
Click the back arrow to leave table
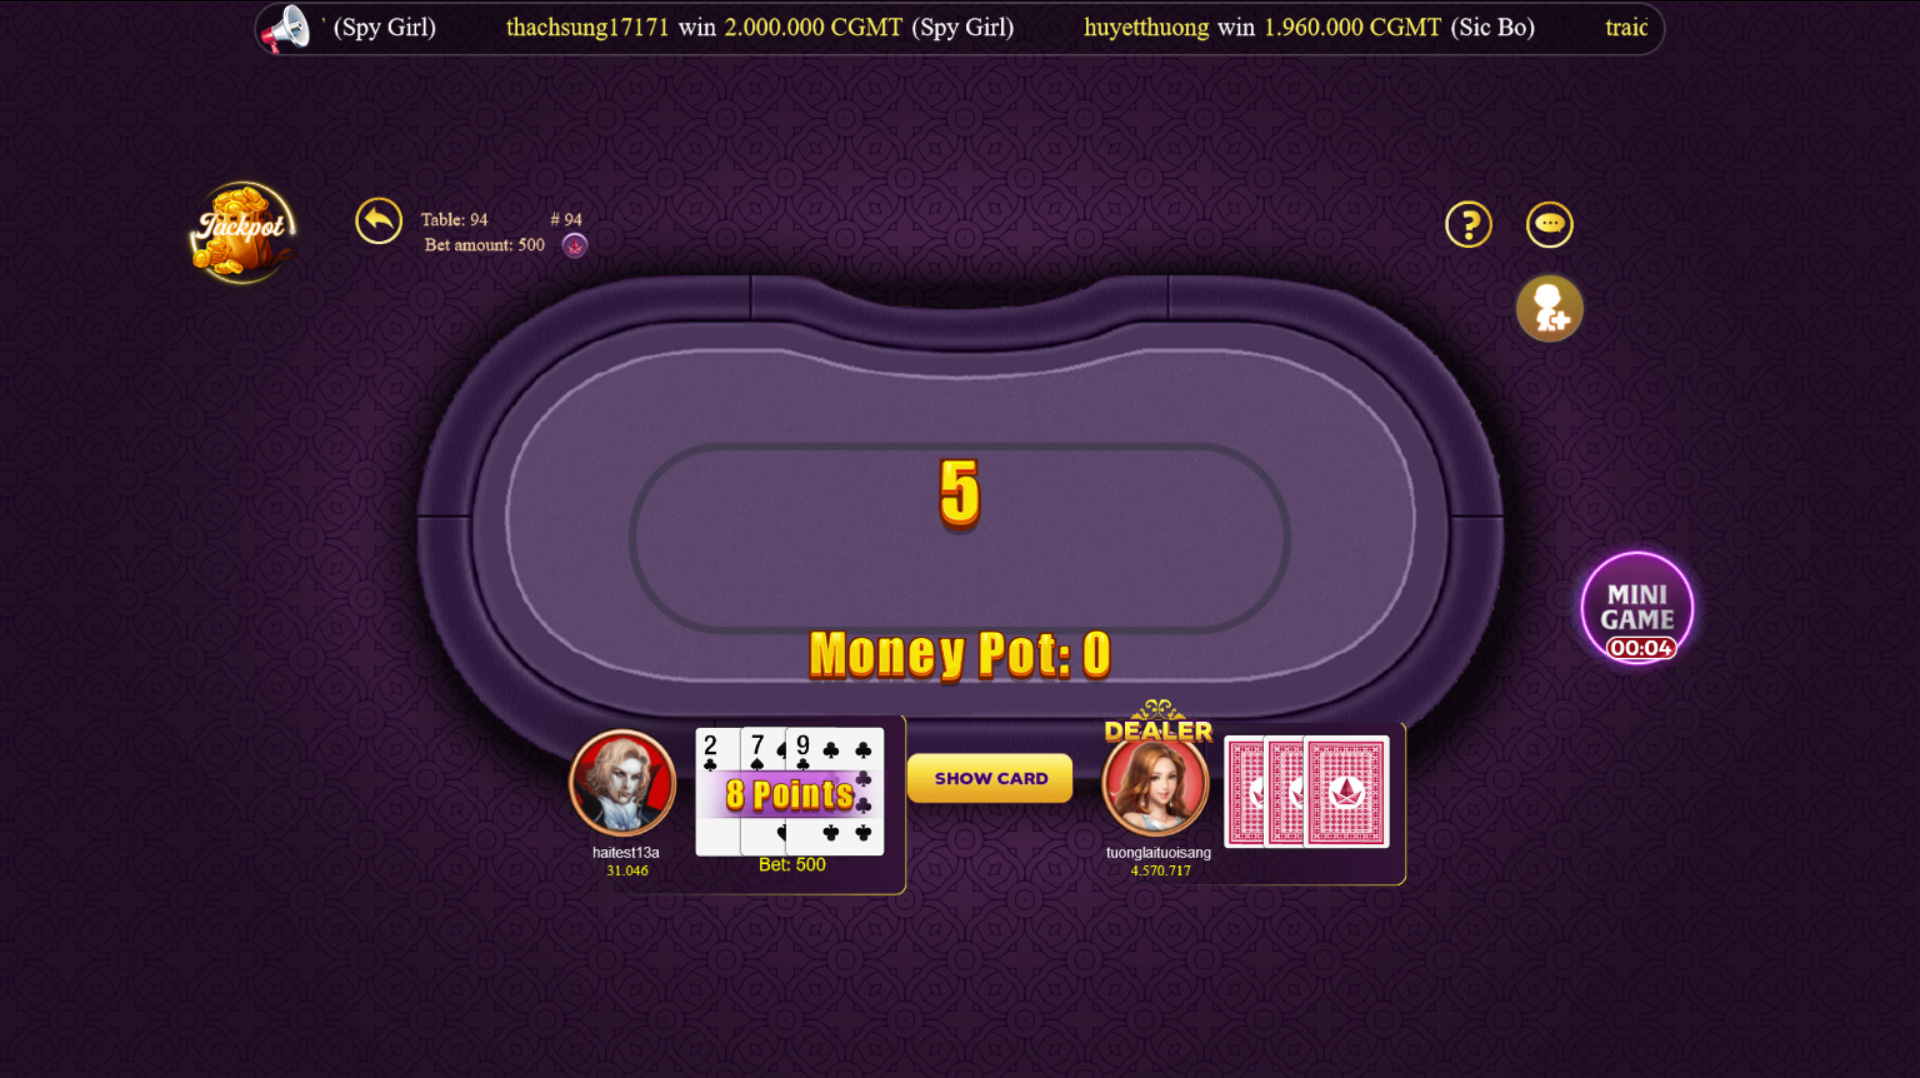click(x=379, y=221)
